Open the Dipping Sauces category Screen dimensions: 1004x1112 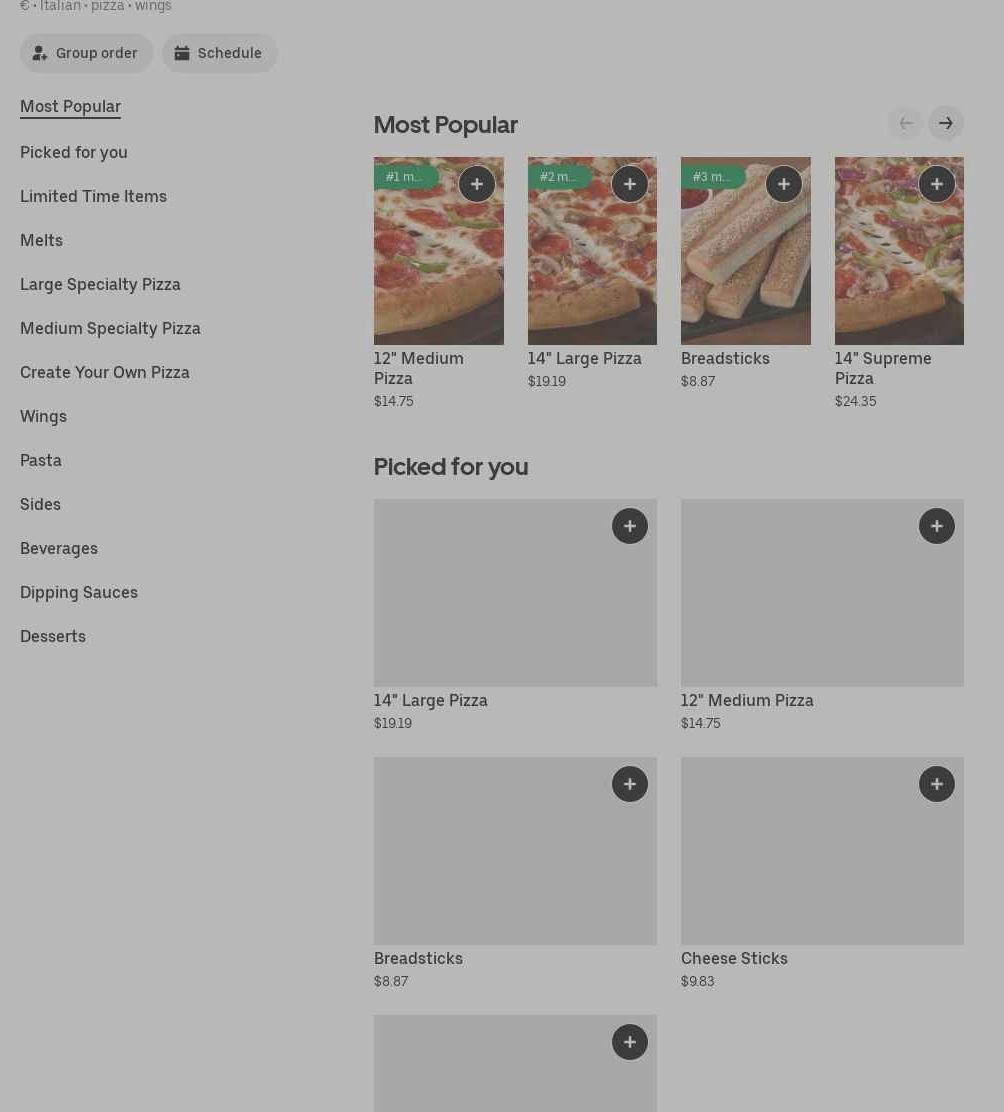pos(79,592)
